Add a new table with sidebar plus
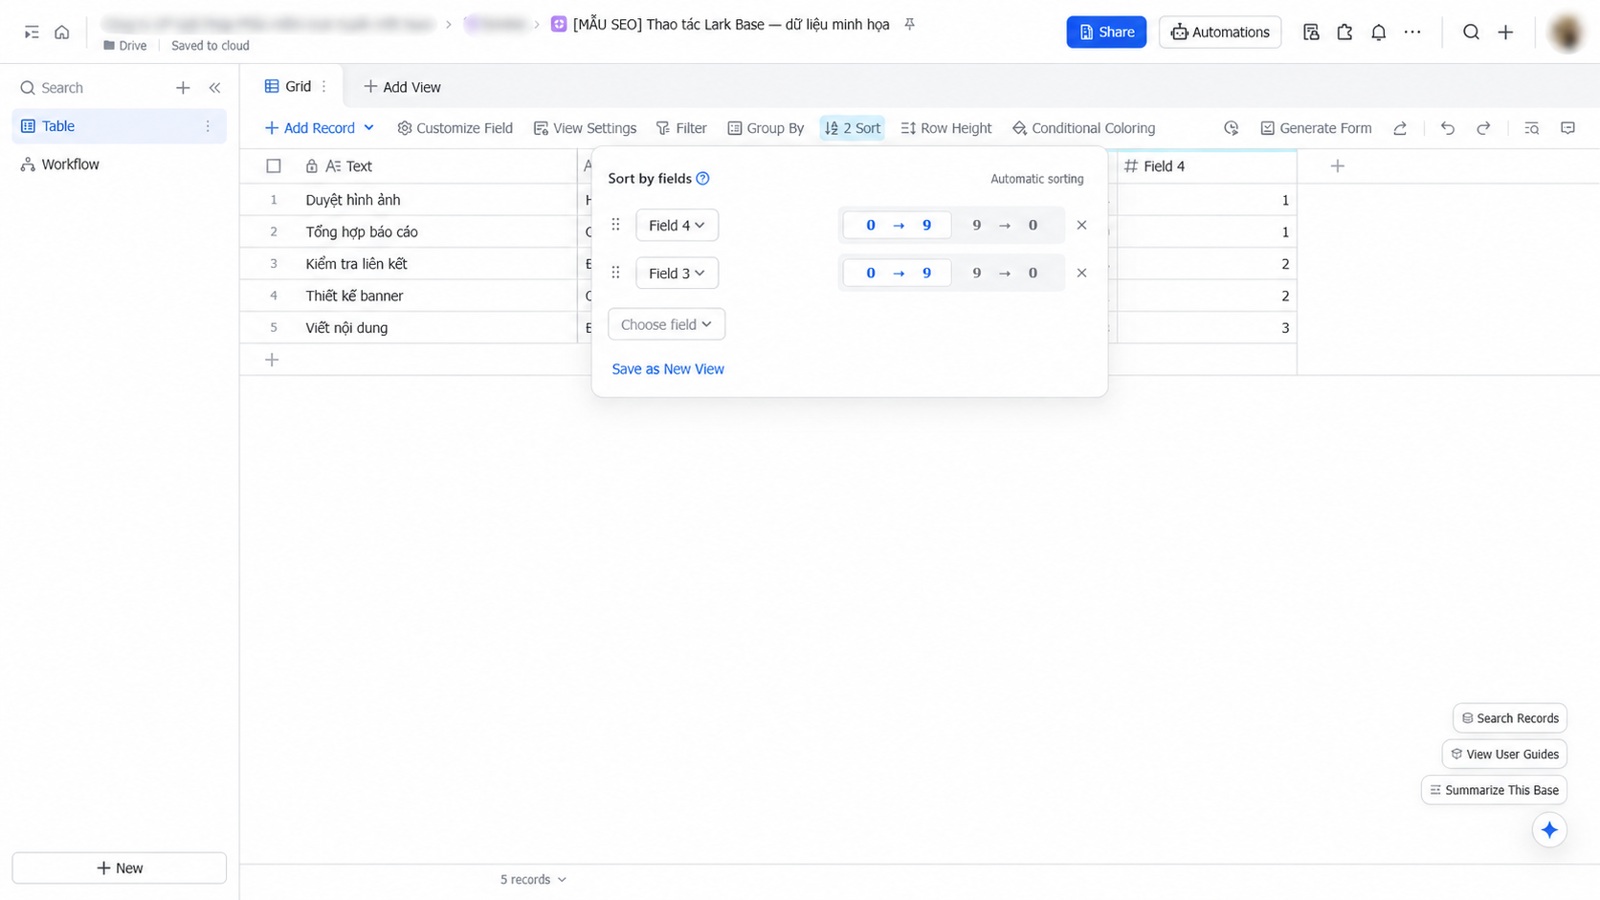Viewport: 1600px width, 900px height. [x=183, y=88]
